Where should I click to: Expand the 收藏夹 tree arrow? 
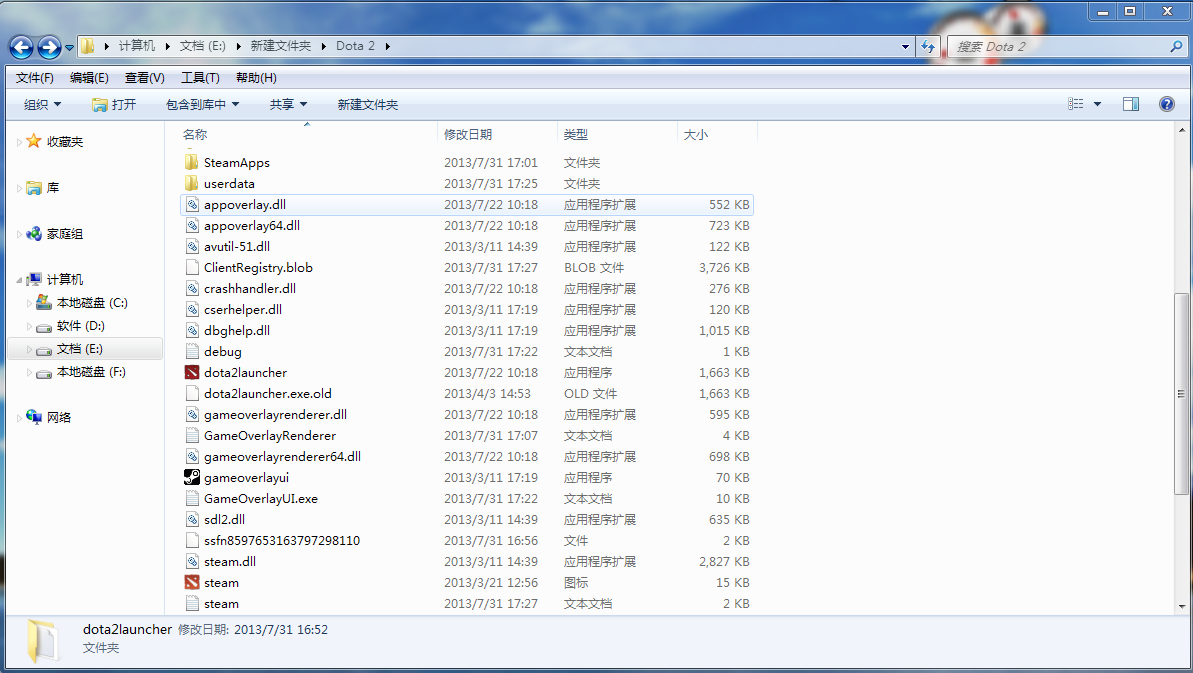coord(19,142)
